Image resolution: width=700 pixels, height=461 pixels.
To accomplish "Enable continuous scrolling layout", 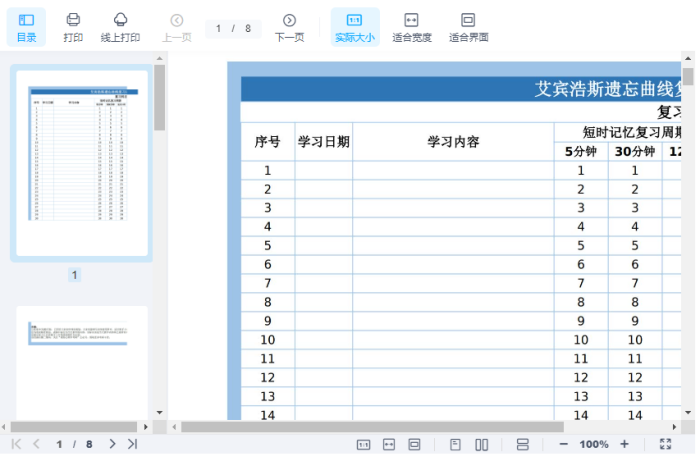I will click(x=522, y=445).
